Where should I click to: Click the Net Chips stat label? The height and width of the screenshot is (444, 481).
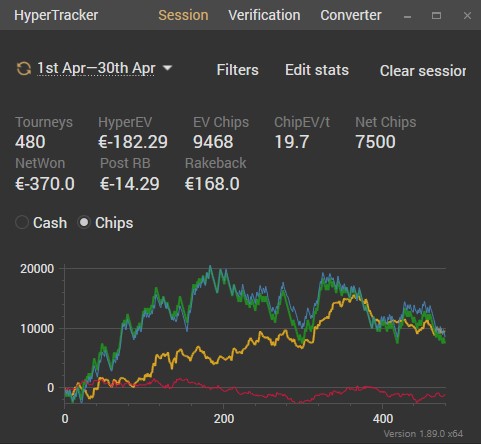[x=386, y=122]
